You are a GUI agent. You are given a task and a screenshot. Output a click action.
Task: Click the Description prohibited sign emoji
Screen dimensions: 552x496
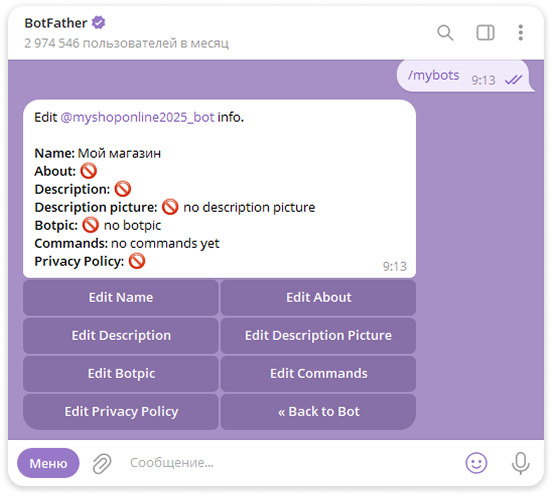[x=123, y=189]
